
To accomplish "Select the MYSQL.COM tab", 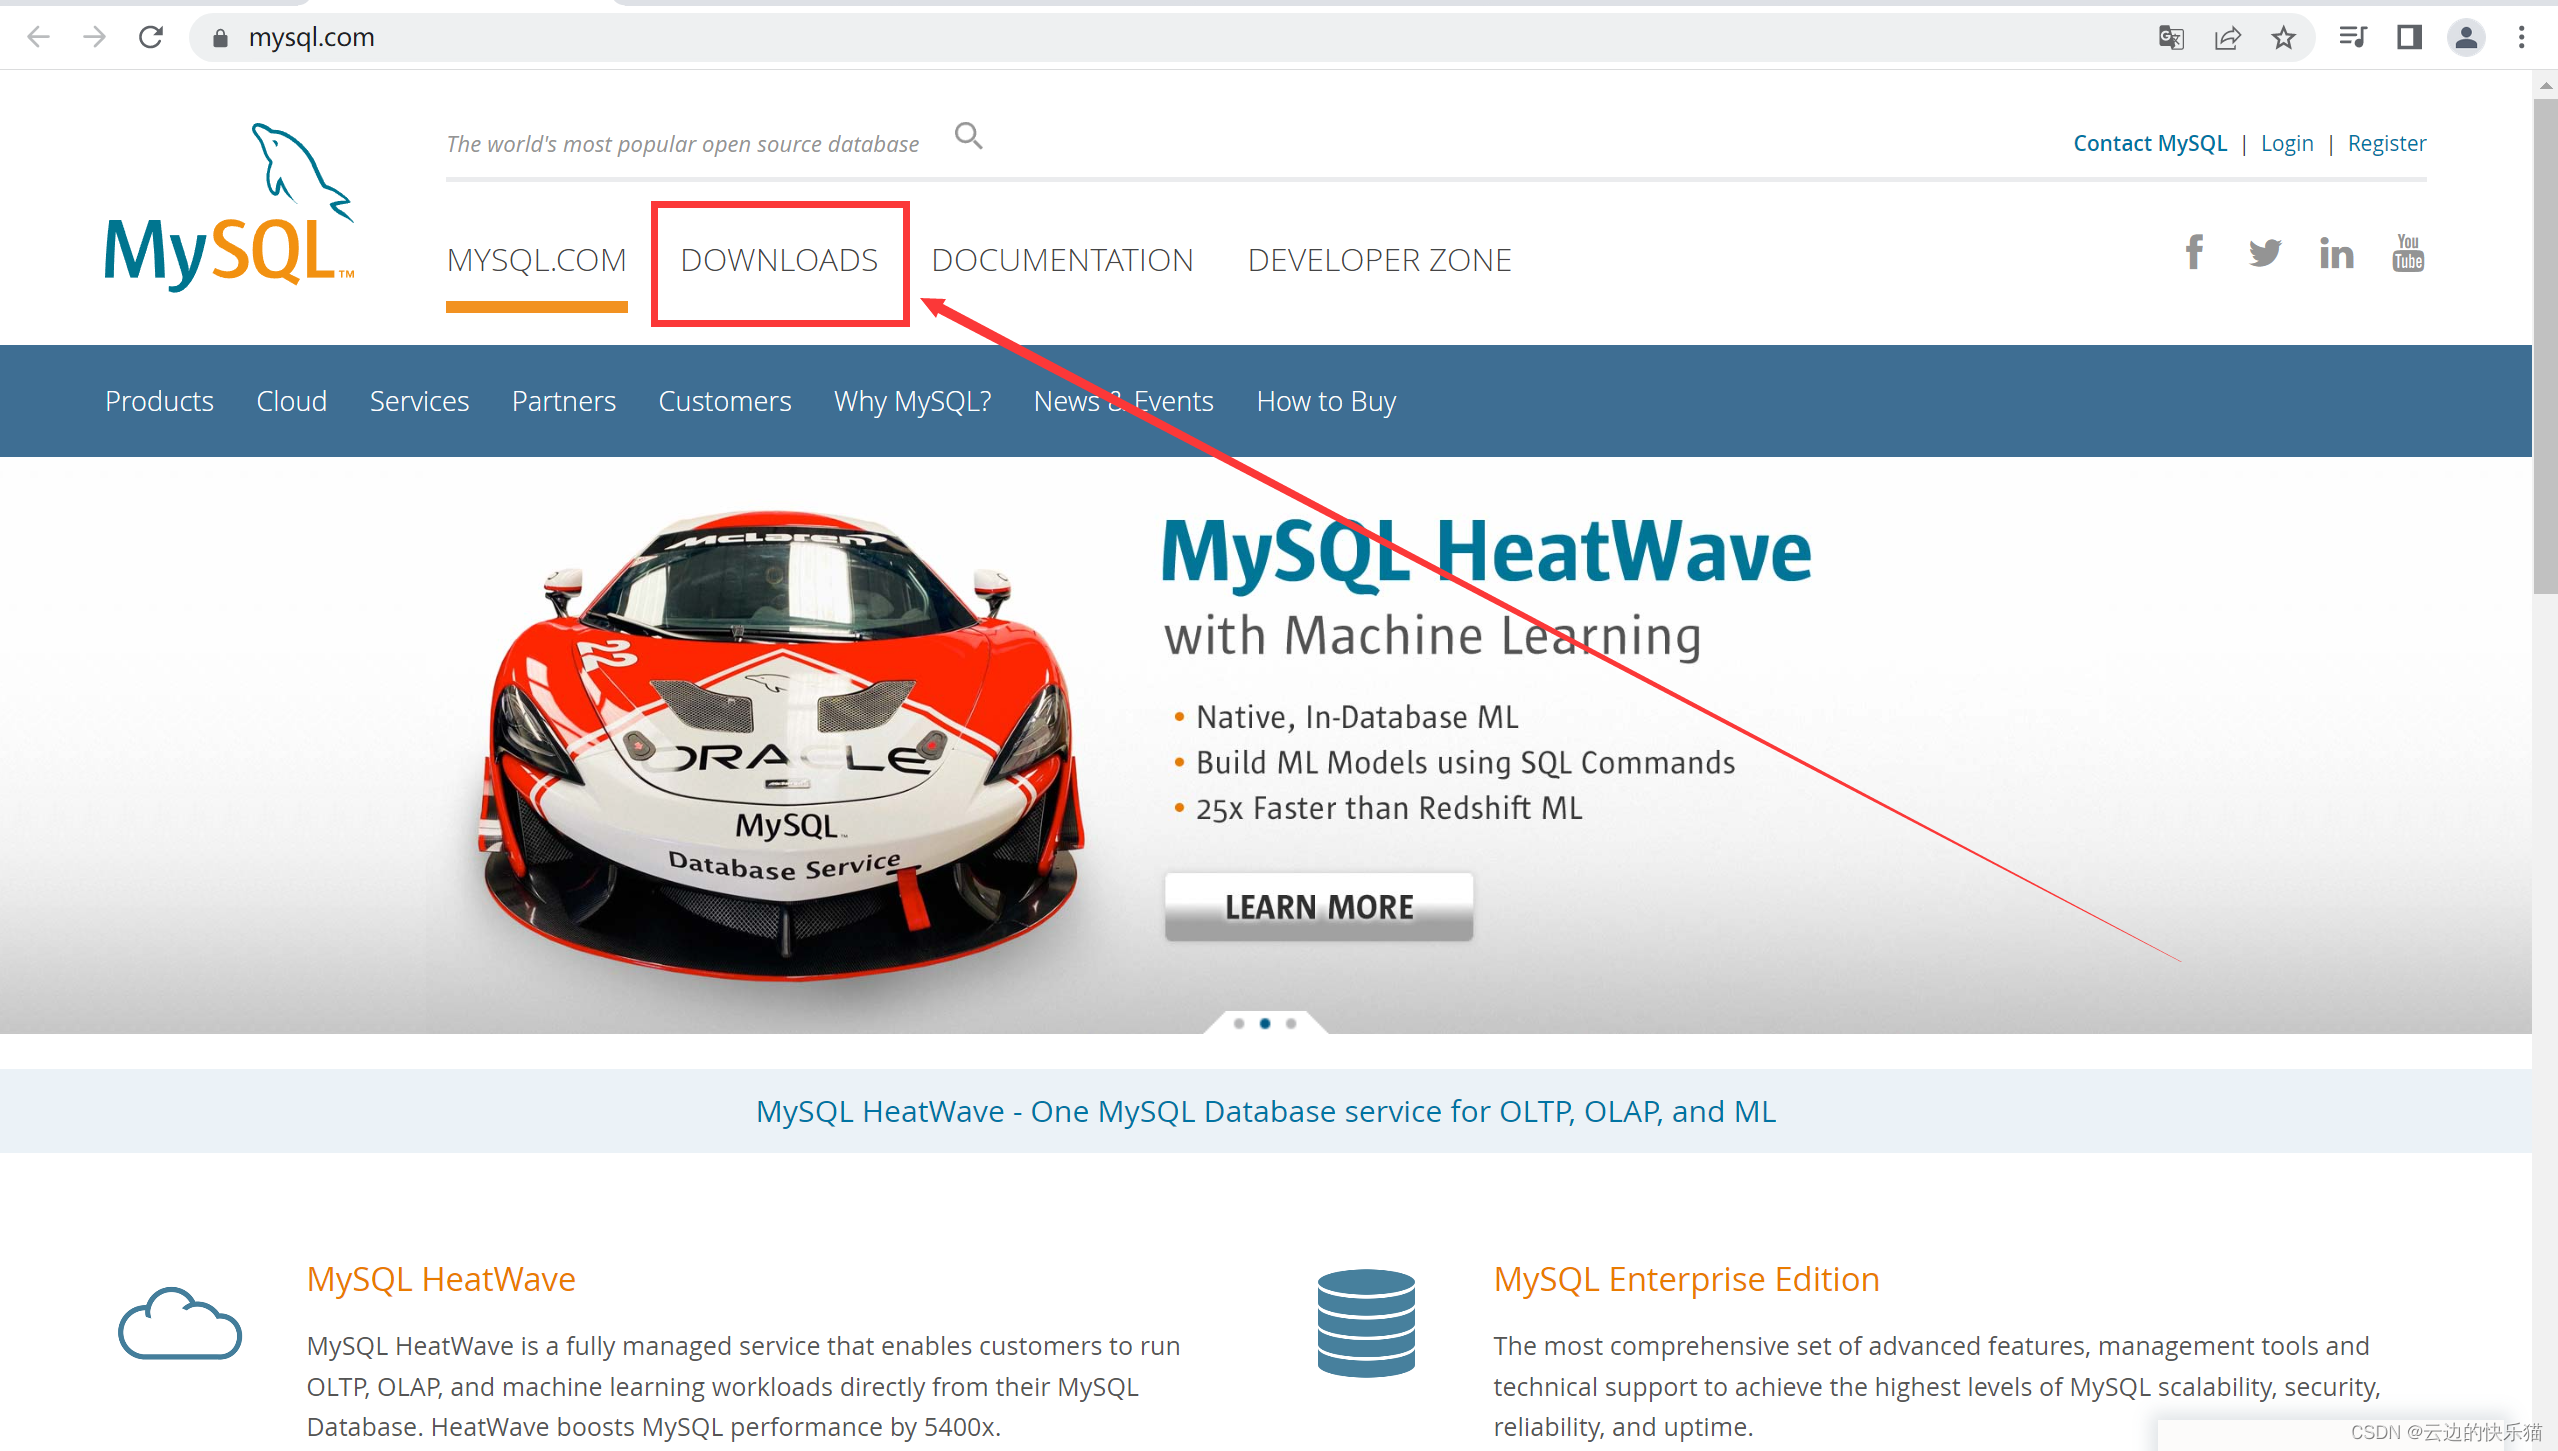I will point(537,260).
